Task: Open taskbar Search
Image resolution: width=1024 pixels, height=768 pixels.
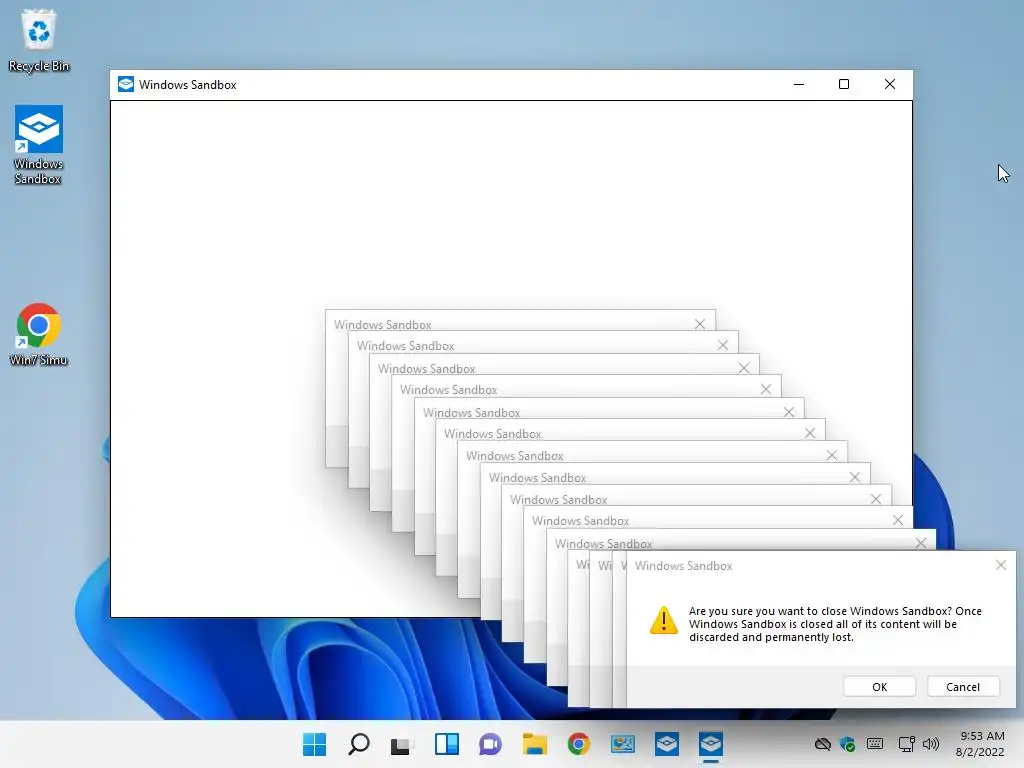Action: (359, 744)
